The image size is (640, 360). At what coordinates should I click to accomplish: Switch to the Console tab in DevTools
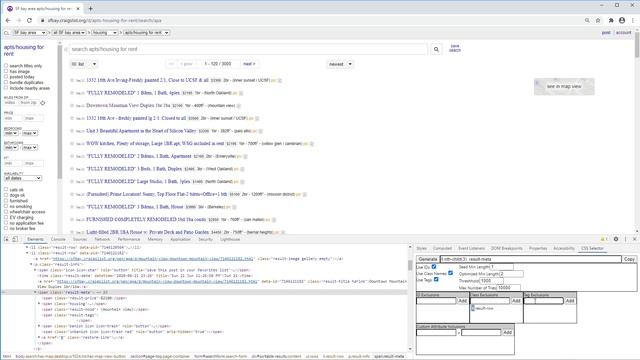58,239
